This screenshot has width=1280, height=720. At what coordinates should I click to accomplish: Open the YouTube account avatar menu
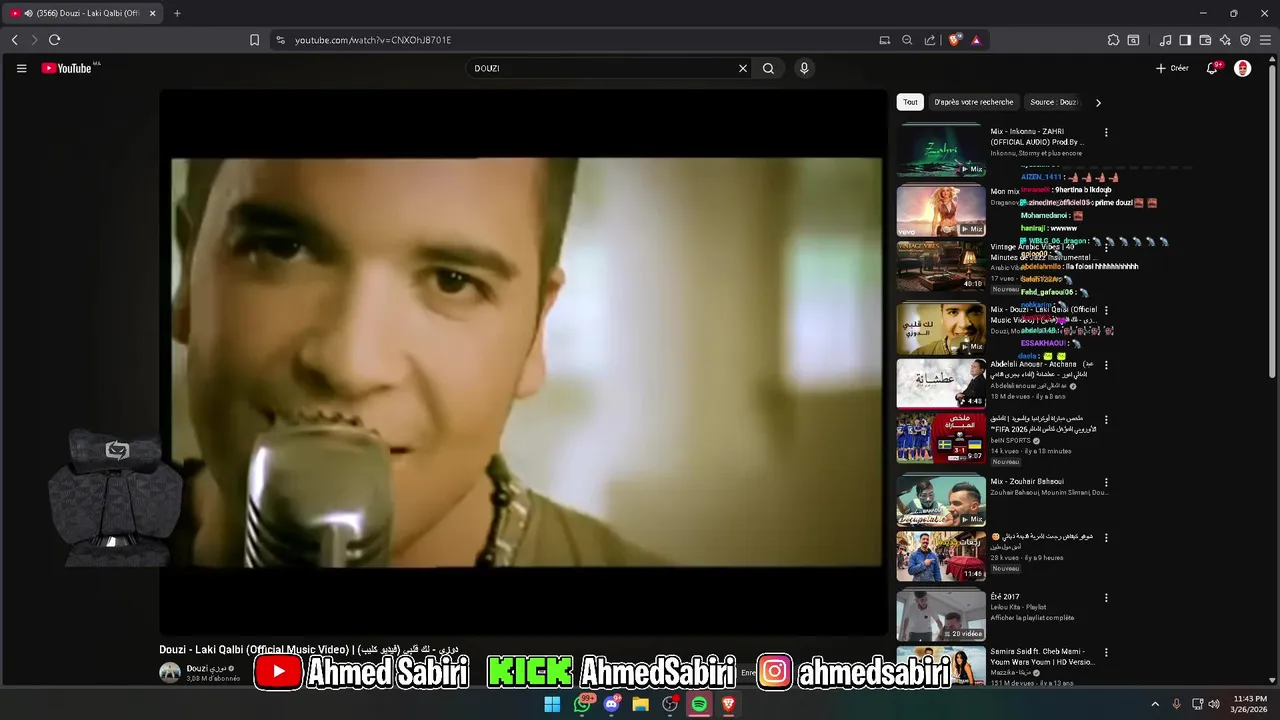1243,68
